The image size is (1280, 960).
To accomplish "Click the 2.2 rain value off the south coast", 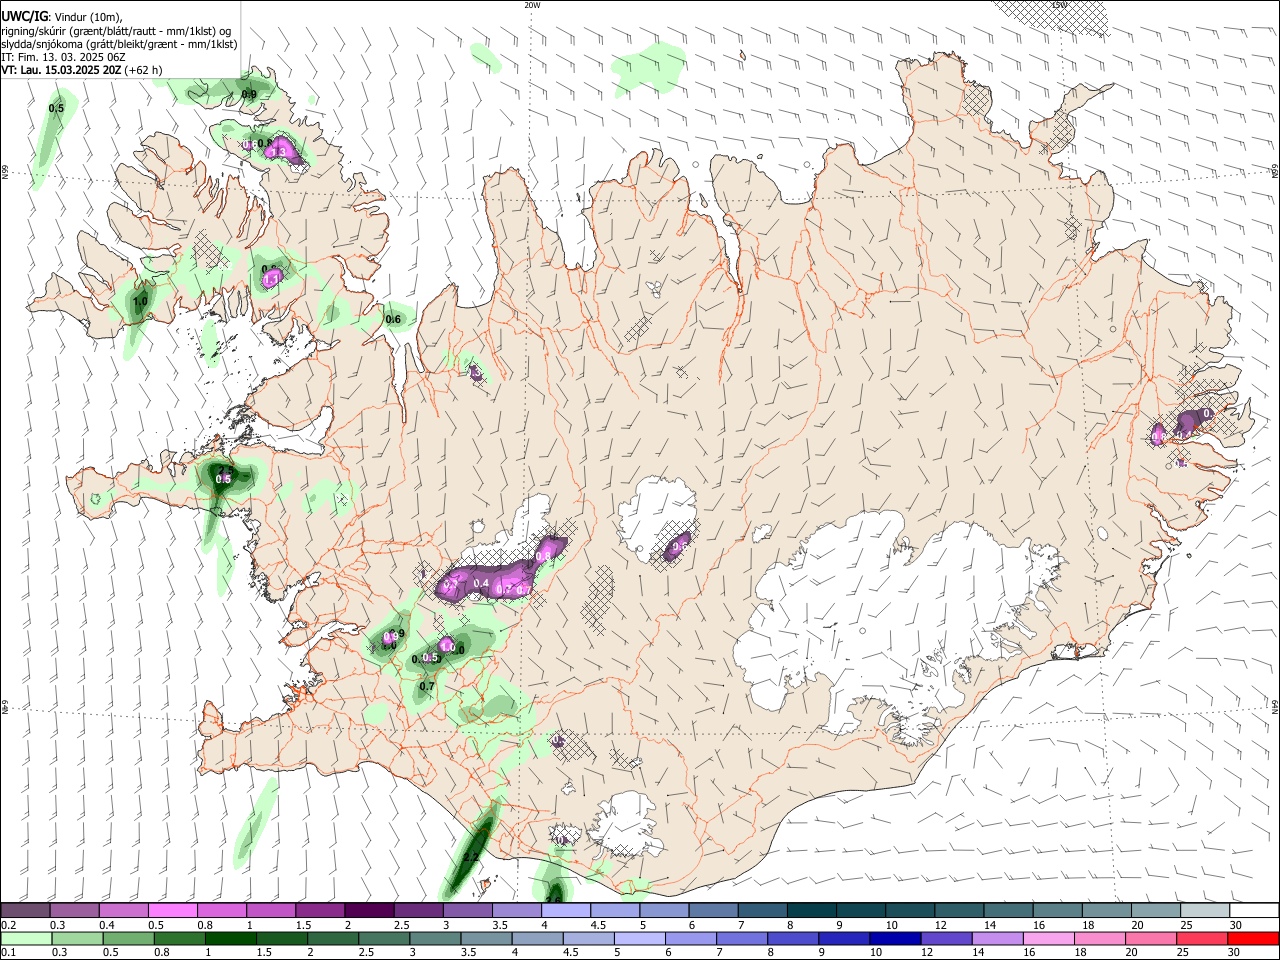I will (x=471, y=857).
